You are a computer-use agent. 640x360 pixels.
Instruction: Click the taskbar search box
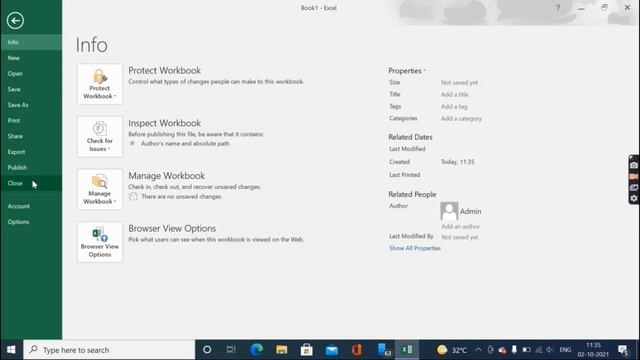(109, 350)
